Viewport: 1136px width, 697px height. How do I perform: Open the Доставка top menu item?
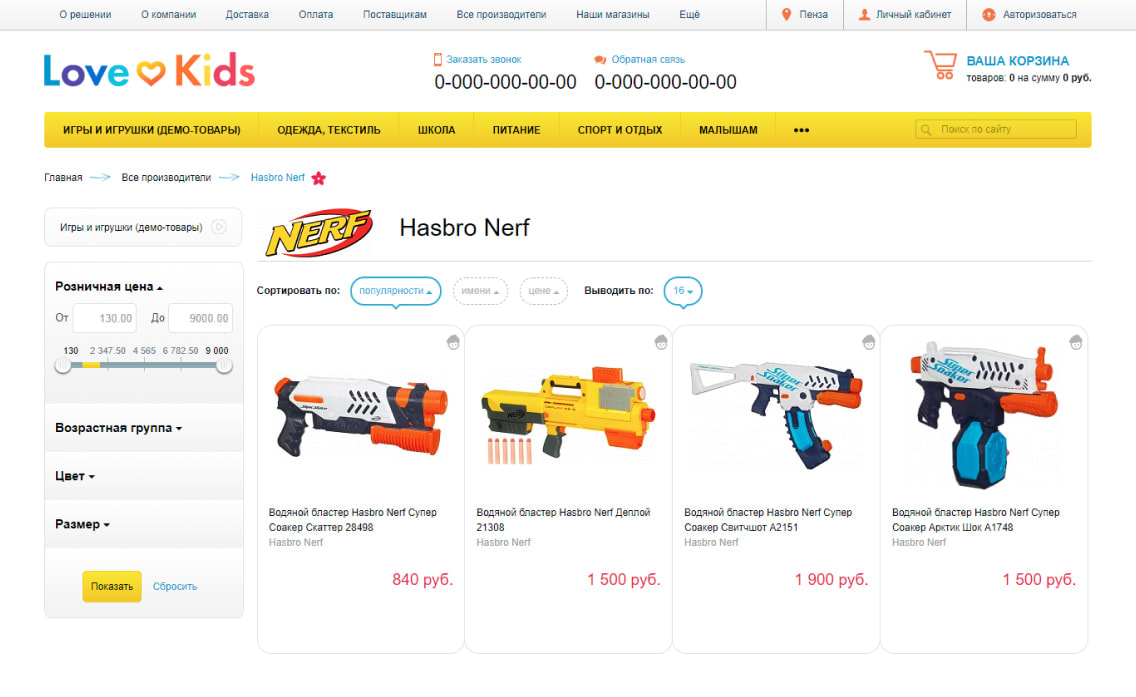tap(247, 14)
